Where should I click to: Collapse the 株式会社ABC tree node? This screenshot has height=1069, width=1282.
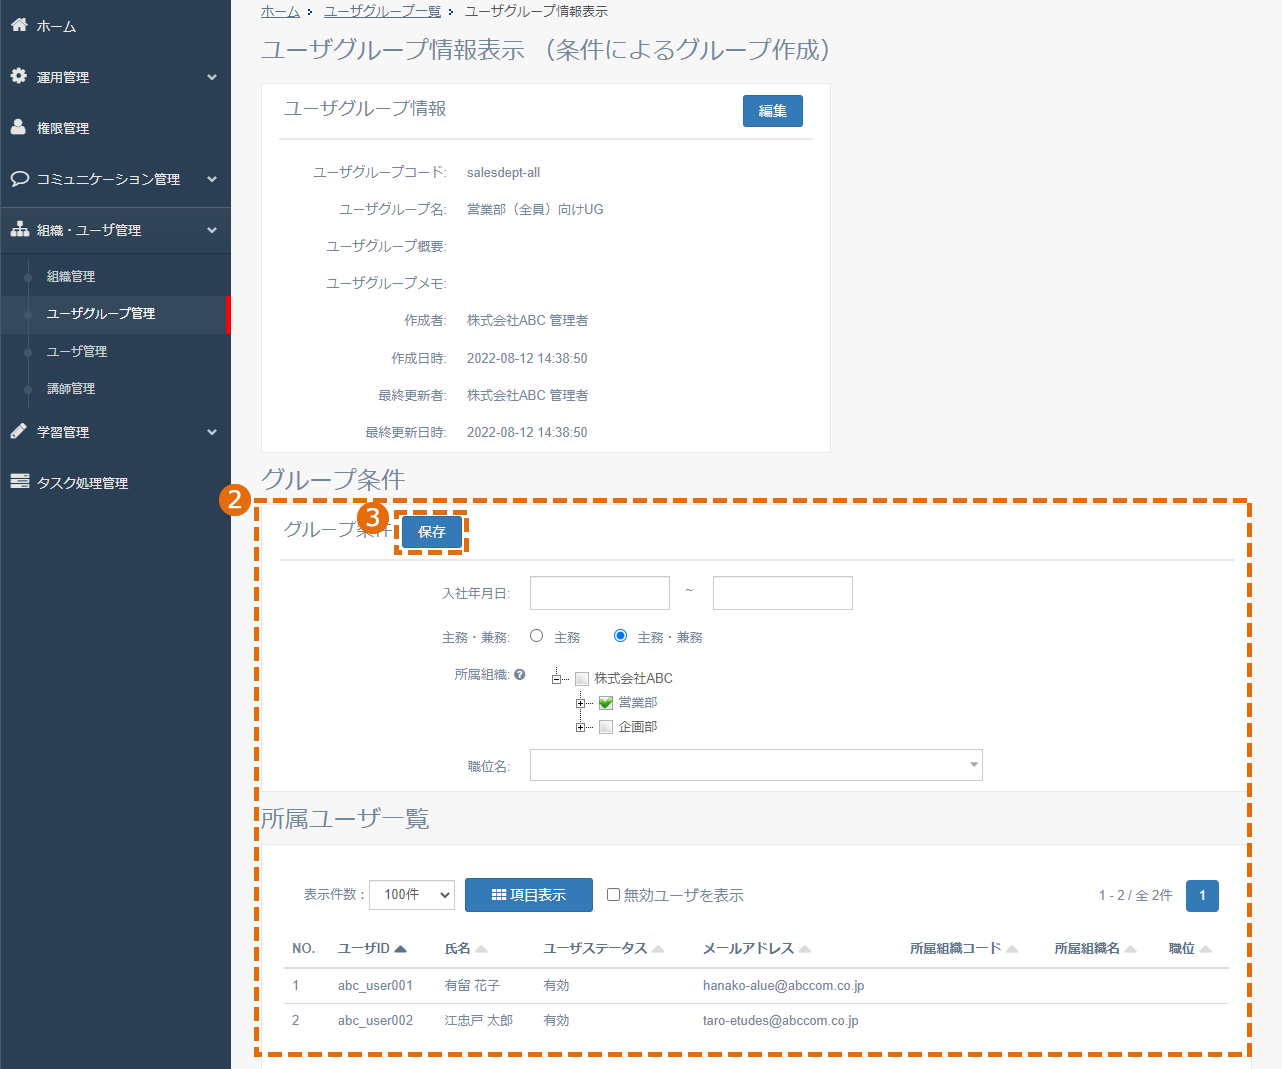pyautogui.click(x=556, y=680)
